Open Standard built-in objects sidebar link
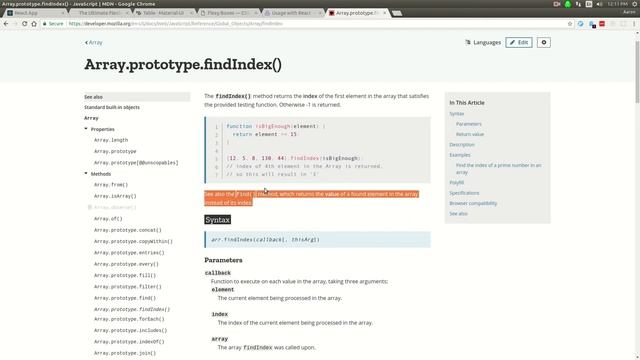The width and height of the screenshot is (640, 360). pyautogui.click(x=112, y=107)
